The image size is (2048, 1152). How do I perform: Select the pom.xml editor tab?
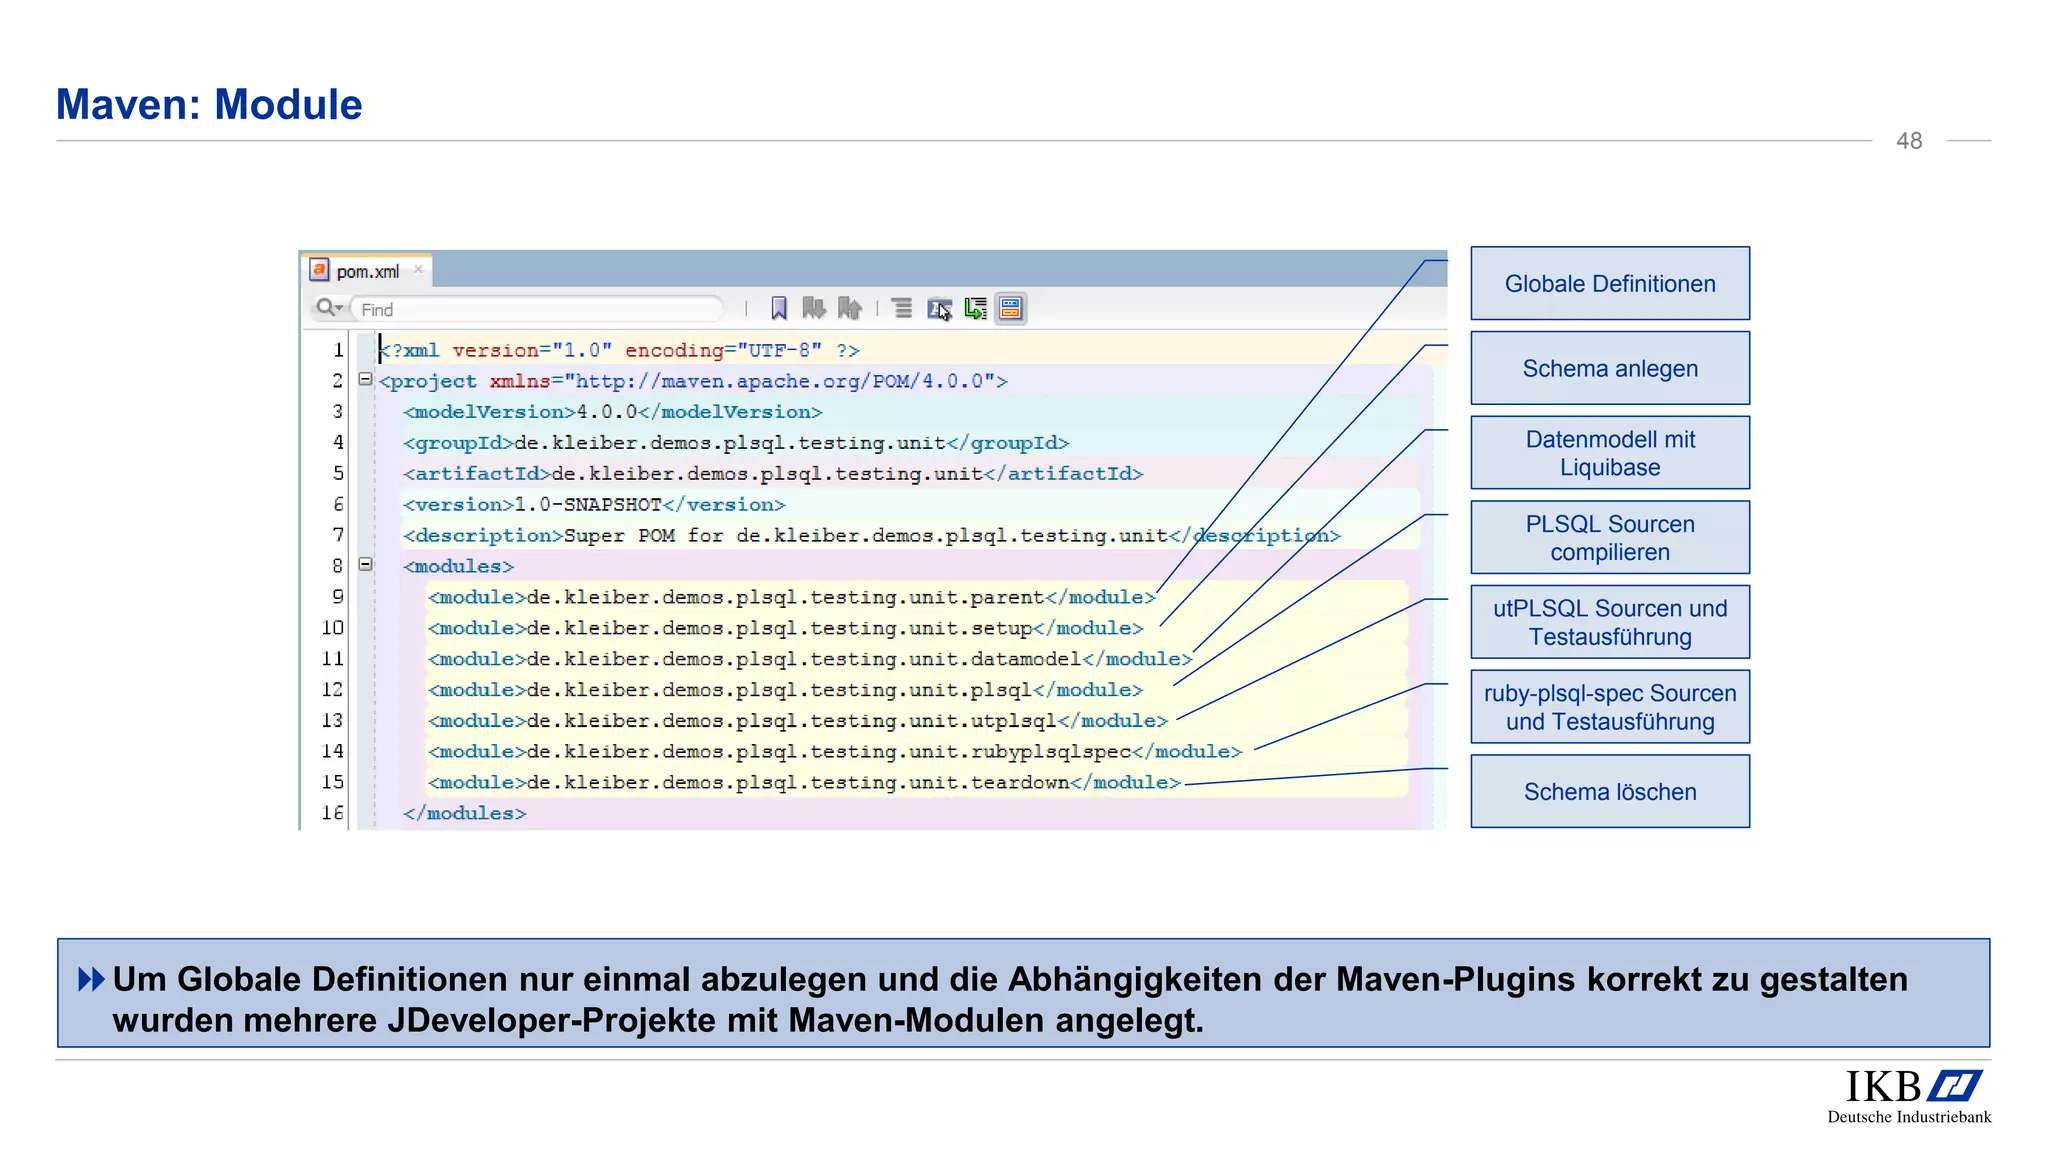(367, 271)
